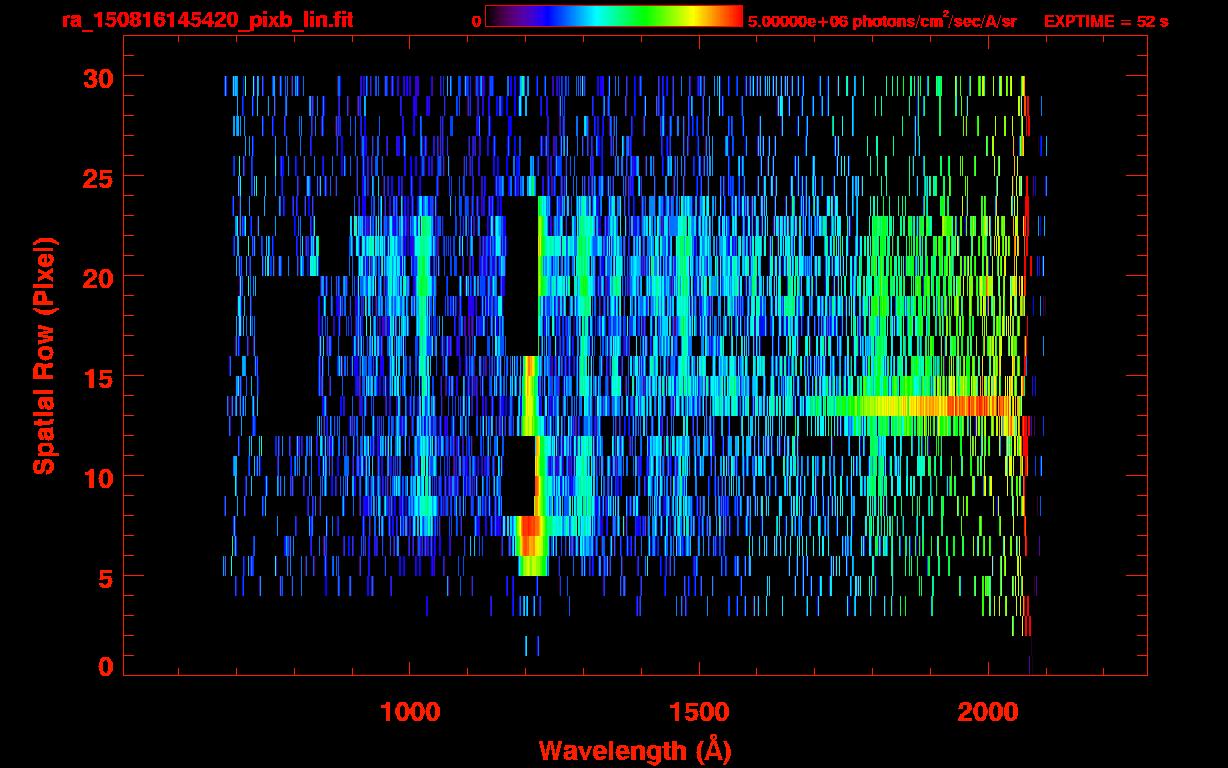Click the x-axis tick label 1000

point(410,712)
